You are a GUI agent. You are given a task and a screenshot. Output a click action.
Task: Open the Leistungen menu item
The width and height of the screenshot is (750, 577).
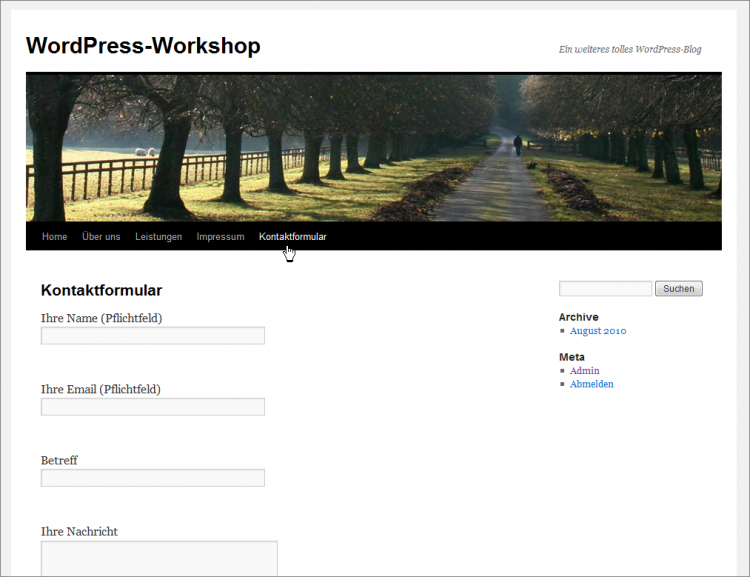(x=158, y=237)
